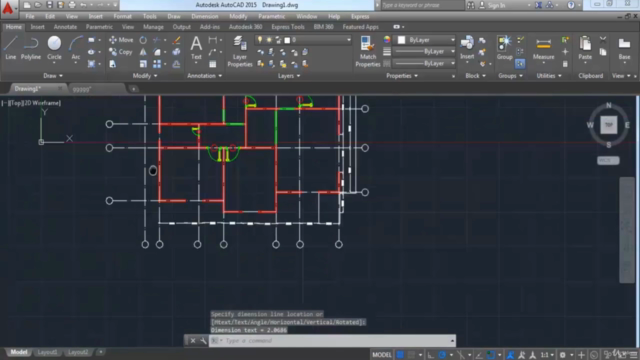Switch to the Layout2 tab
This screenshot has width=640, height=360.
[78, 352]
